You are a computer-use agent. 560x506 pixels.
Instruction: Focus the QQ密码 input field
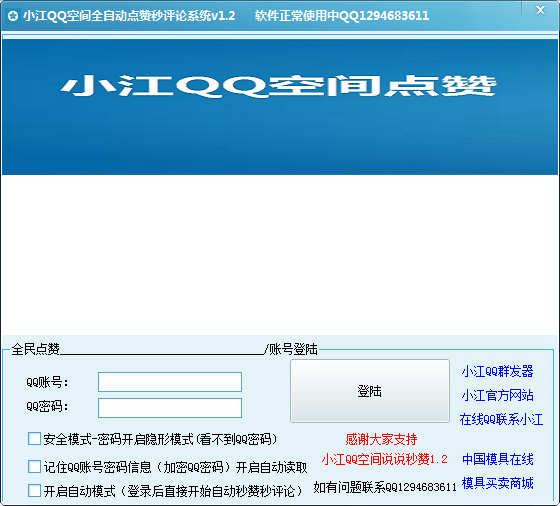(x=170, y=408)
